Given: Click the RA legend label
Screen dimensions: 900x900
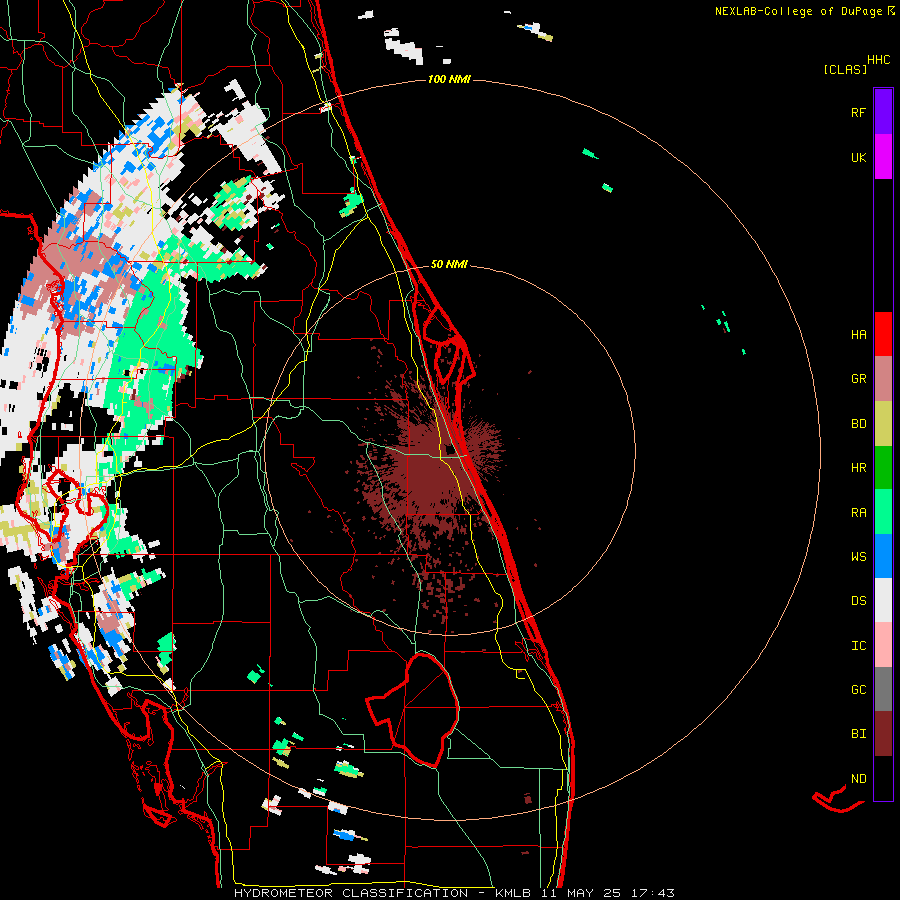Looking at the screenshot, I should tap(858, 513).
